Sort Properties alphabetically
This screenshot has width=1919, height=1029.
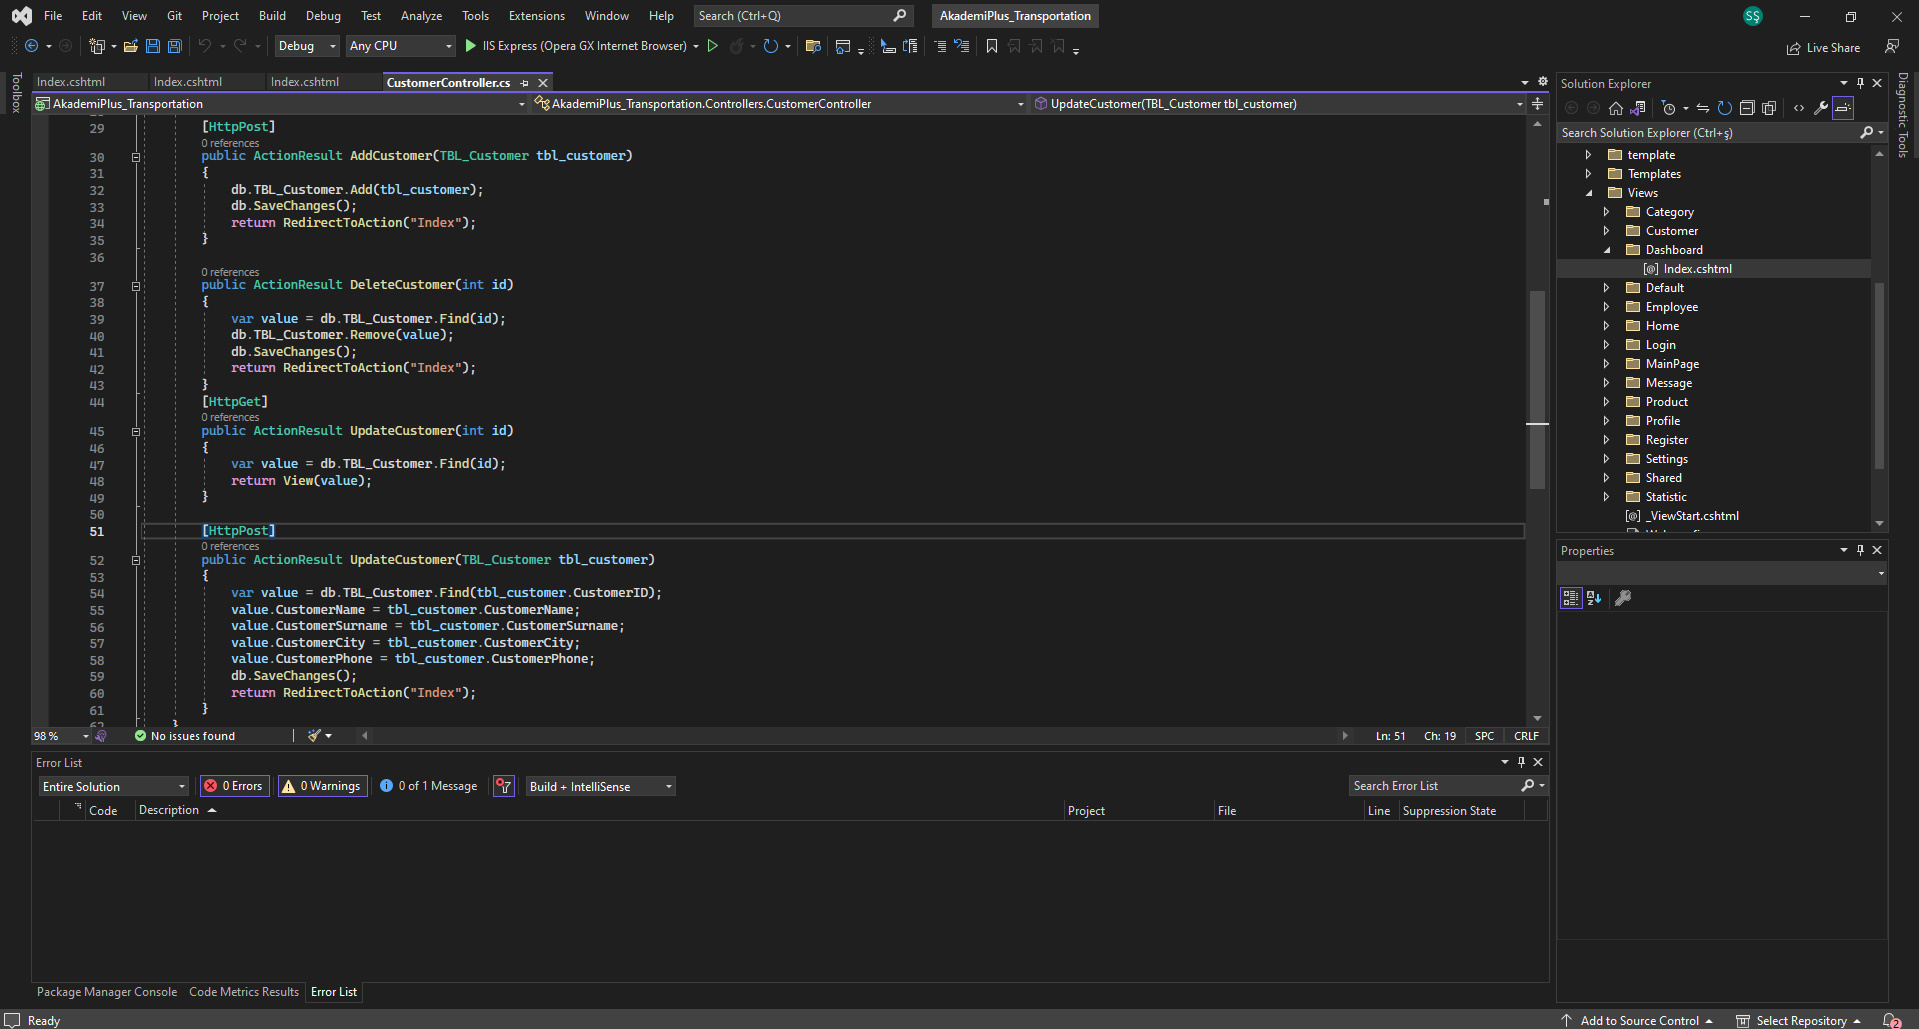point(1593,598)
